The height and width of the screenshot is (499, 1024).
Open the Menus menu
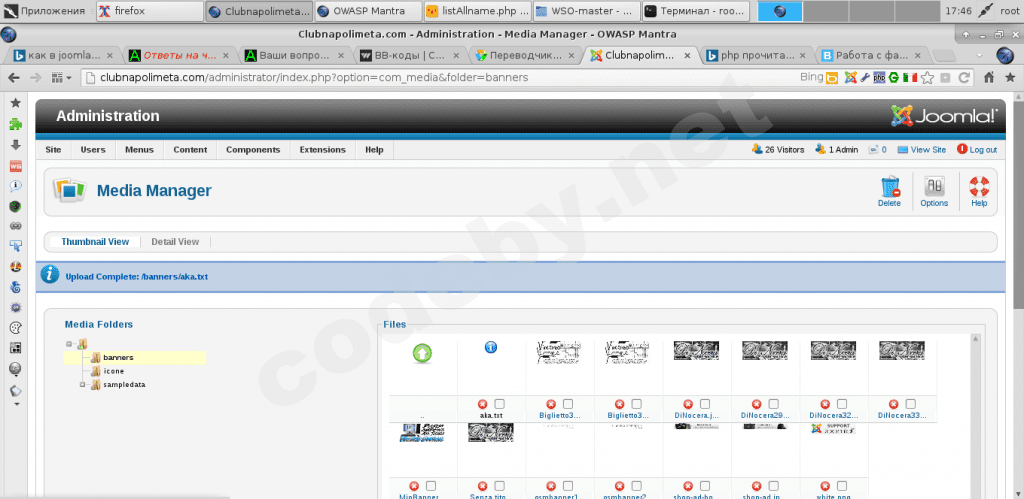[139, 150]
